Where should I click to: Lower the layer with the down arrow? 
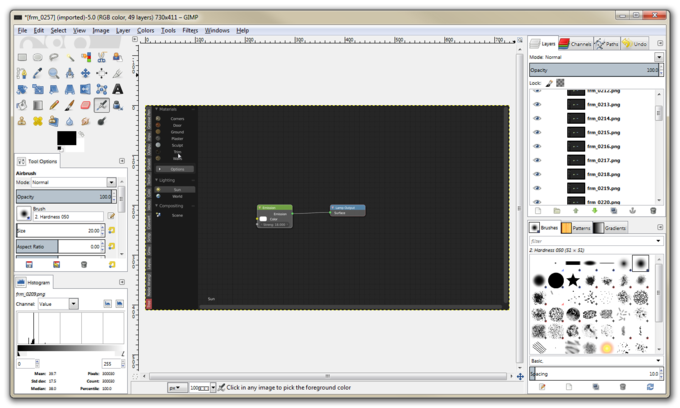595,211
